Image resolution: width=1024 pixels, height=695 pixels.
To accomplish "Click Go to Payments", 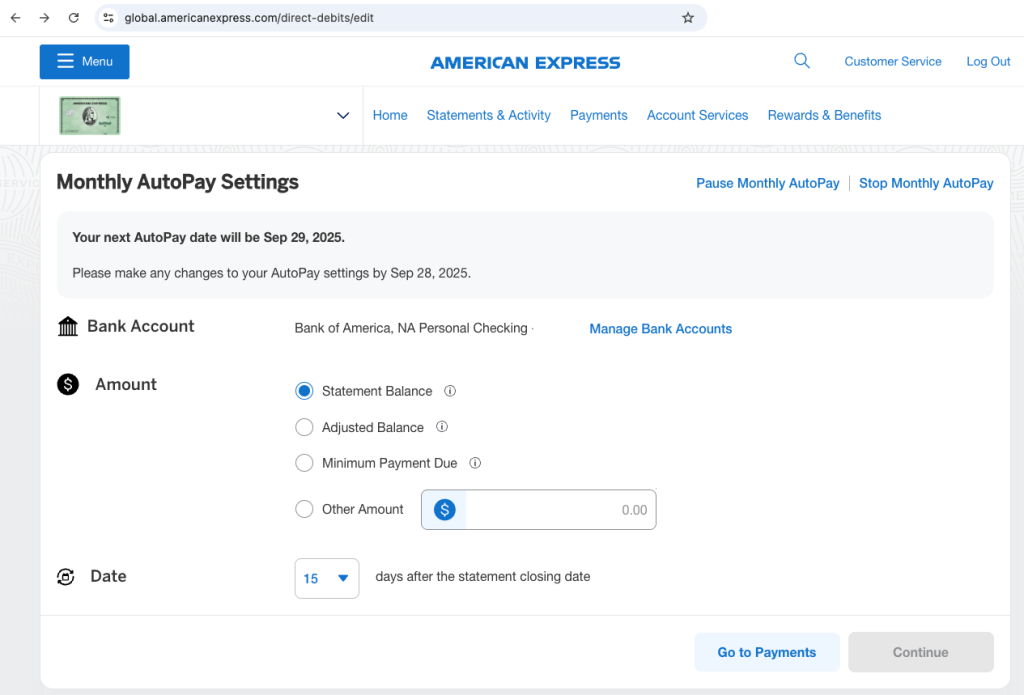I will coord(767,652).
